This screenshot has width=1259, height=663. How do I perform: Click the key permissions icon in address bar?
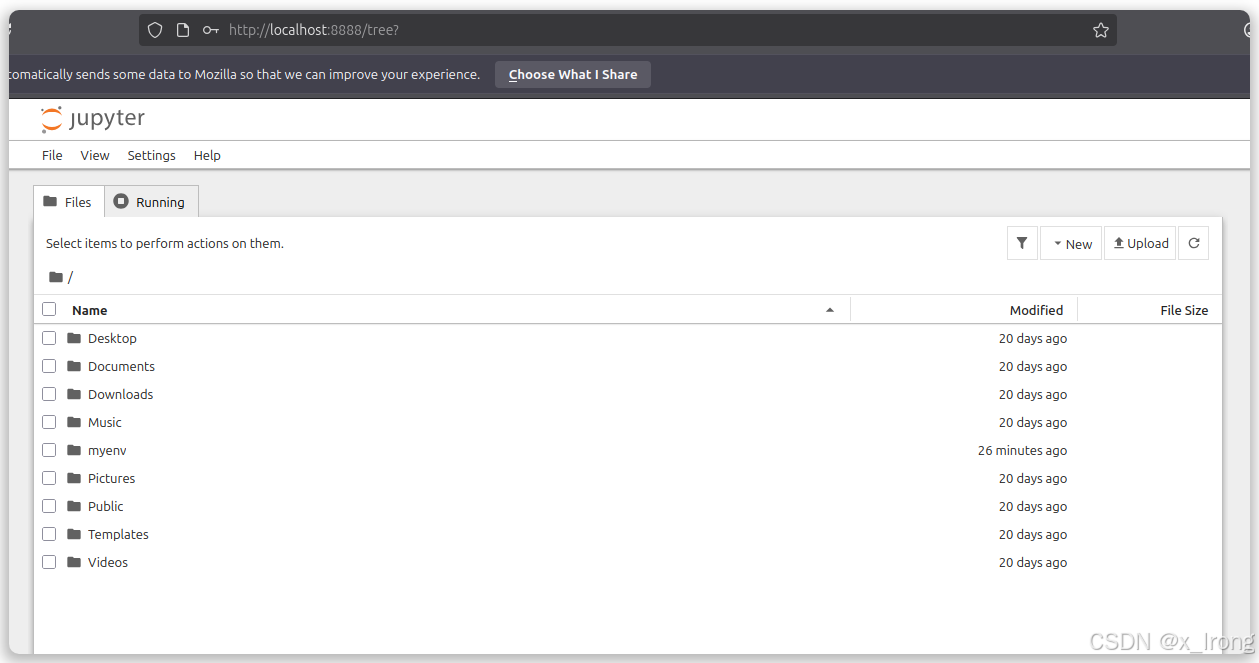click(x=210, y=30)
